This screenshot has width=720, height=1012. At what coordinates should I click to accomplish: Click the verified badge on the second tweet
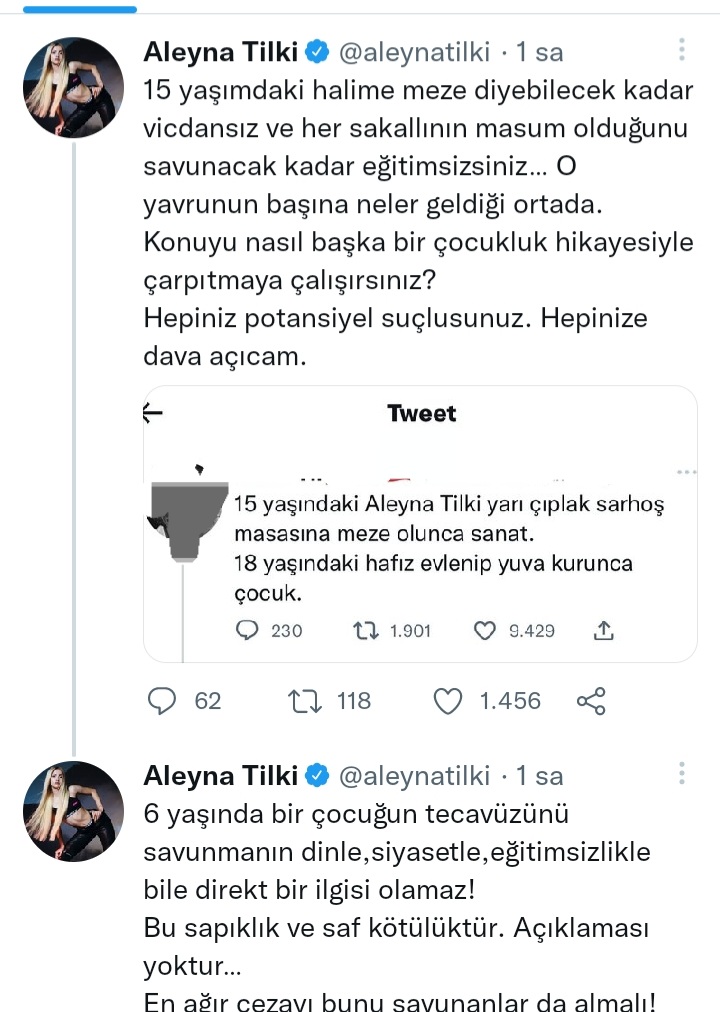(319, 775)
